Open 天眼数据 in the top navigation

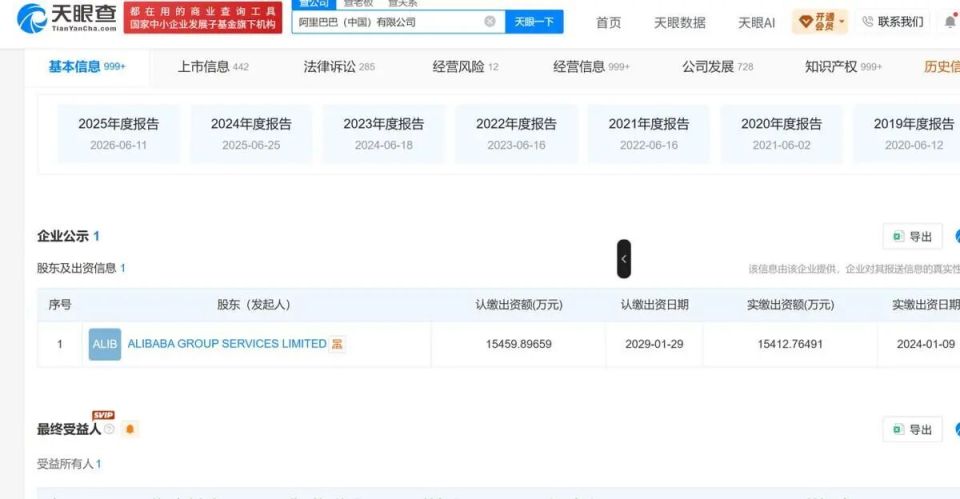680,23
